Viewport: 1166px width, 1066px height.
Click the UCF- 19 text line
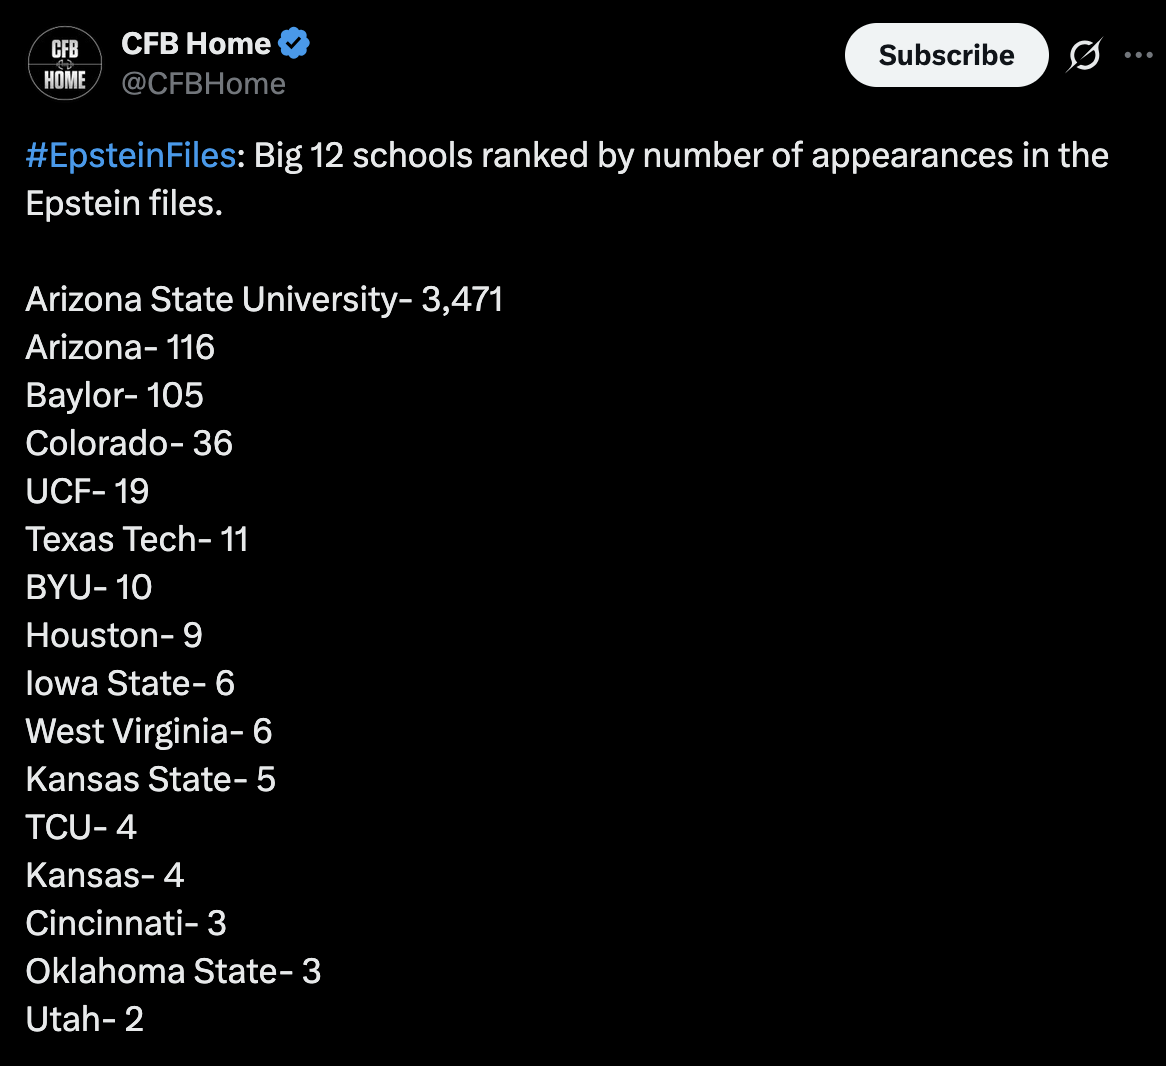tap(87, 492)
